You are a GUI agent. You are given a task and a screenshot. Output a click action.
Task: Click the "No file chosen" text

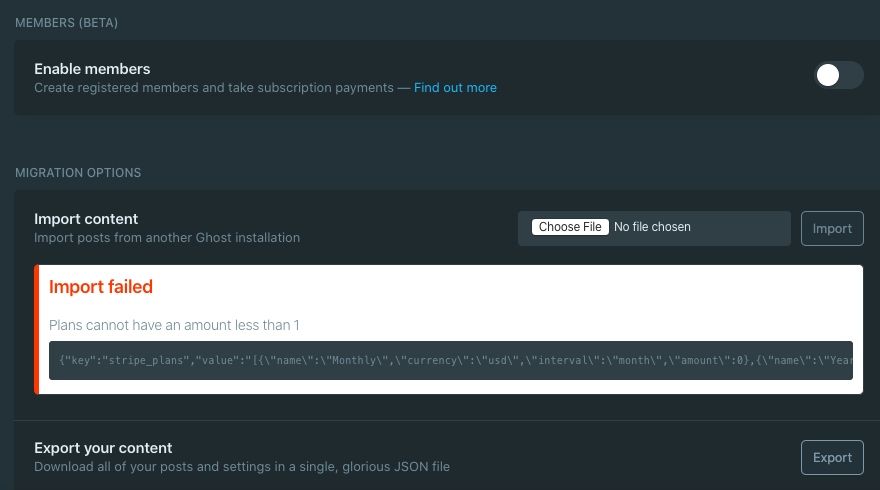click(652, 227)
